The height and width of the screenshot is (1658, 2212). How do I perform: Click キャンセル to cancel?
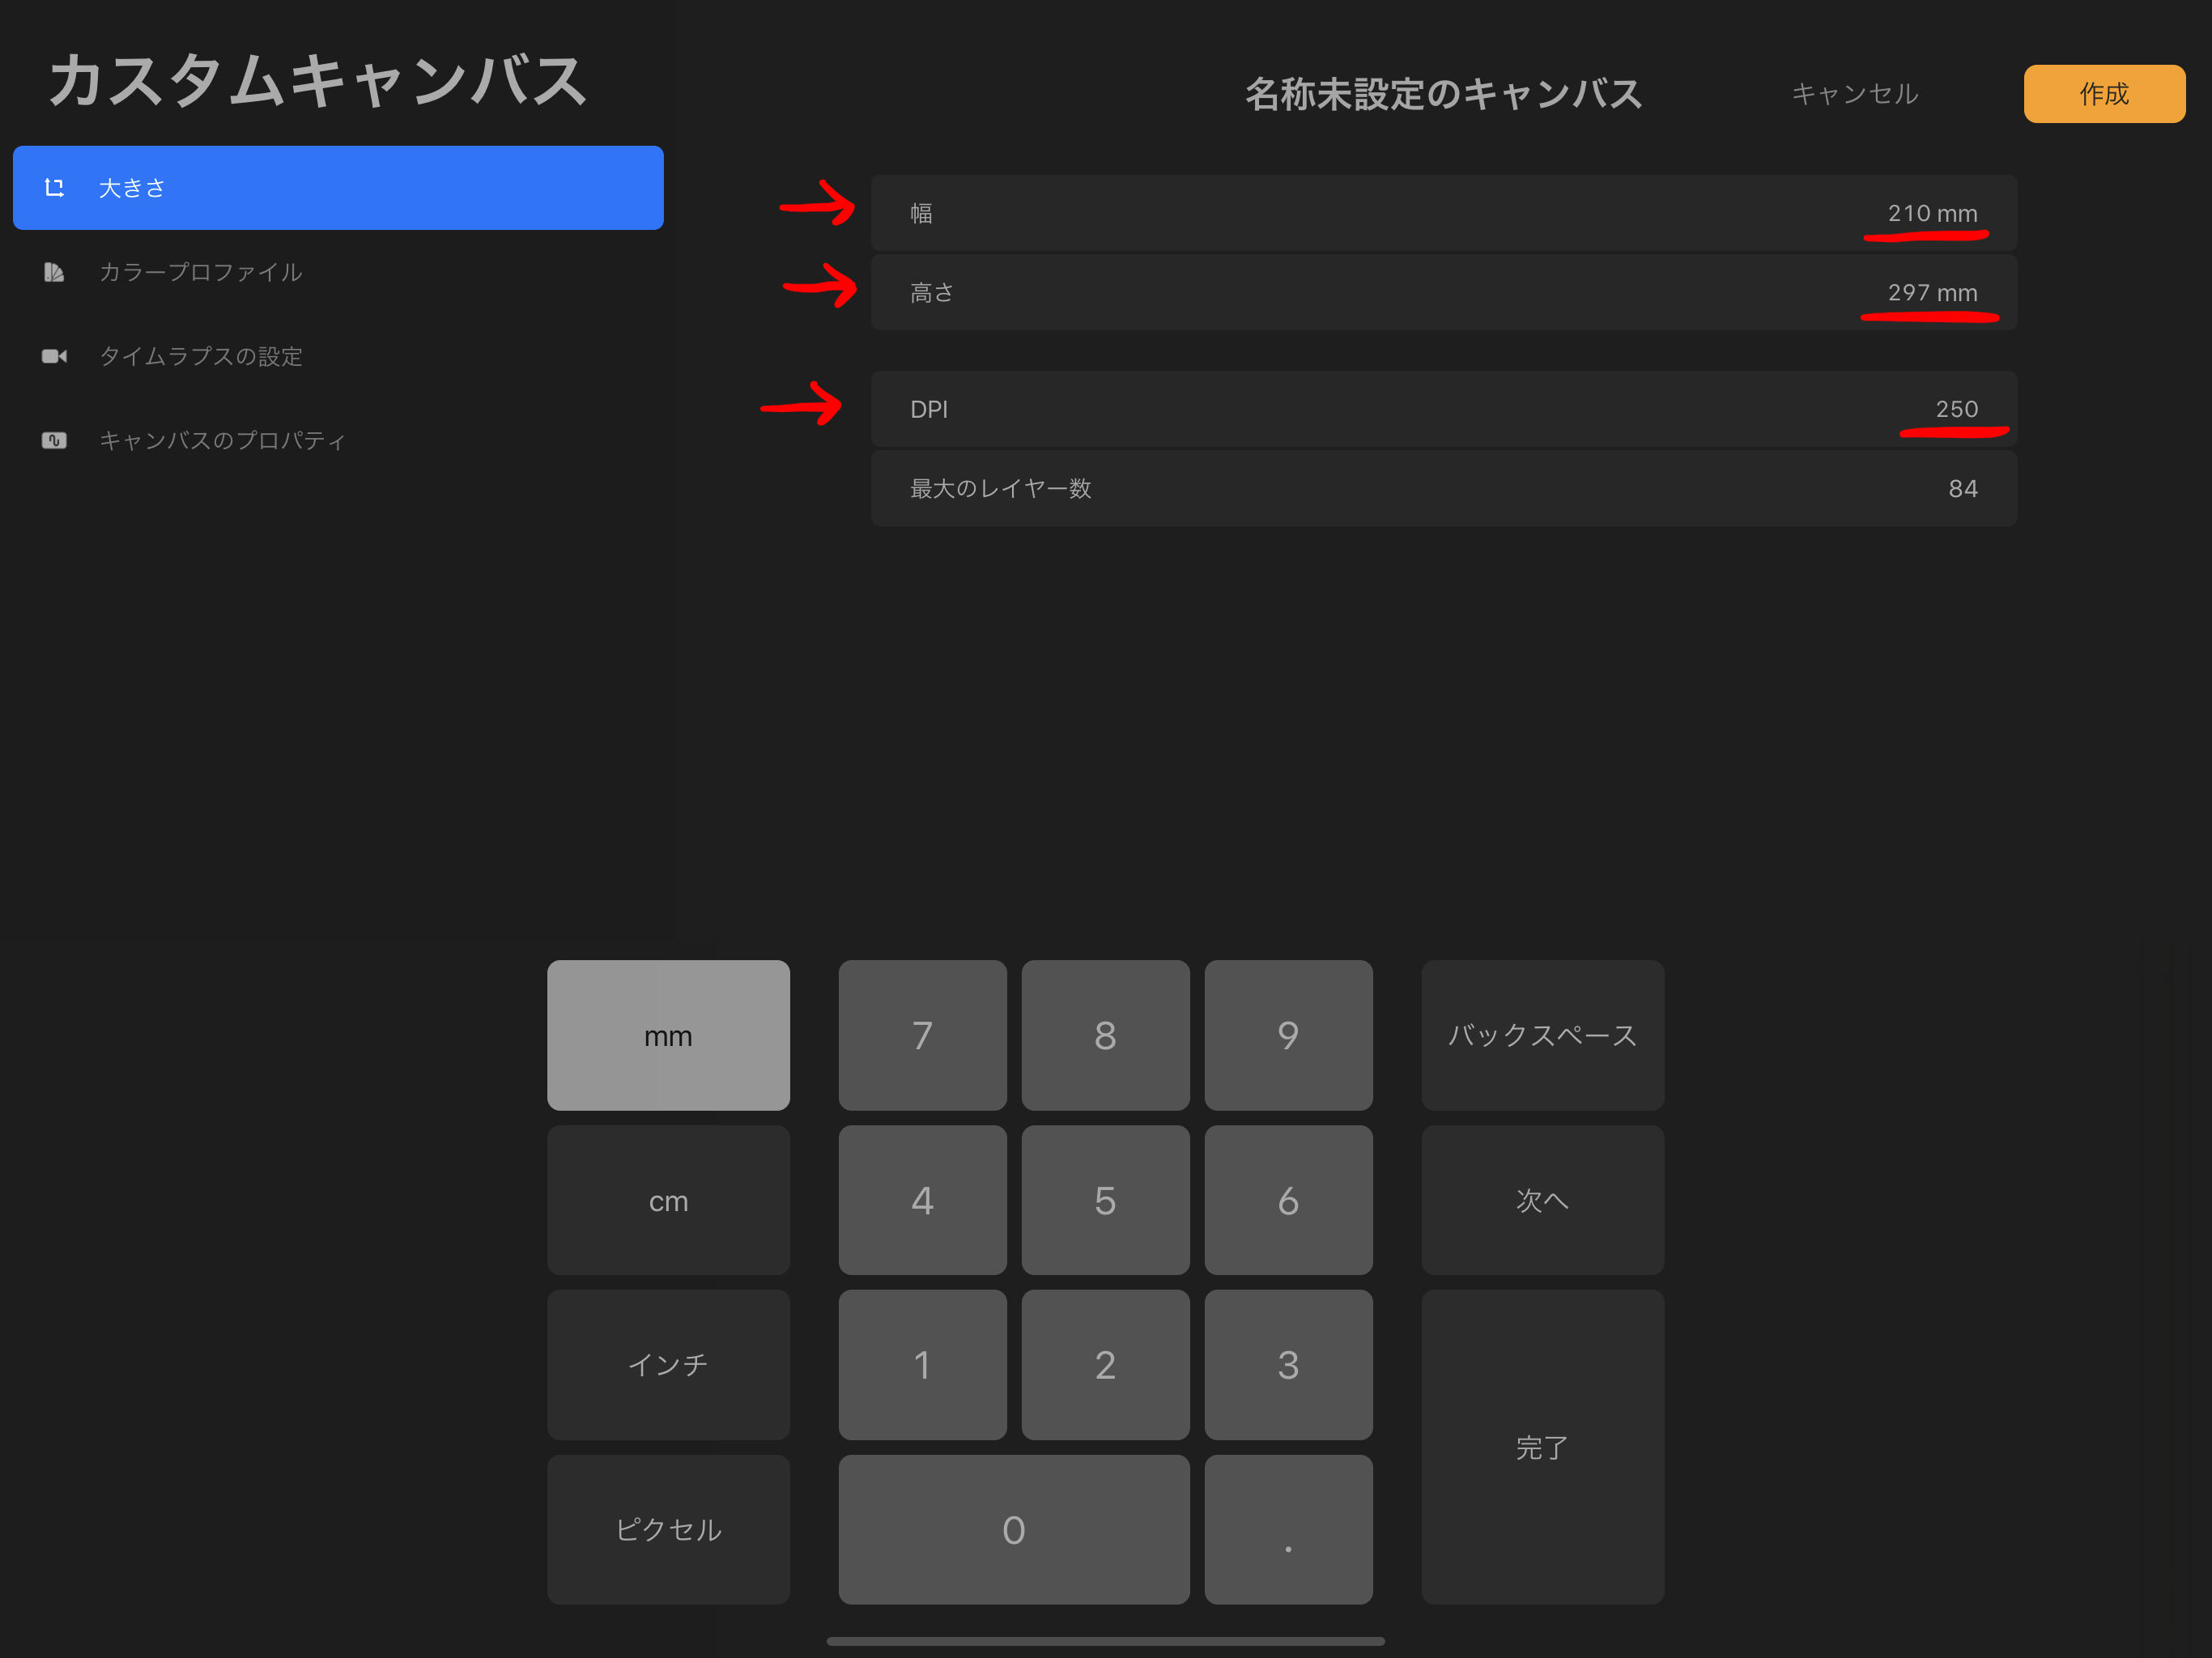pos(1855,94)
